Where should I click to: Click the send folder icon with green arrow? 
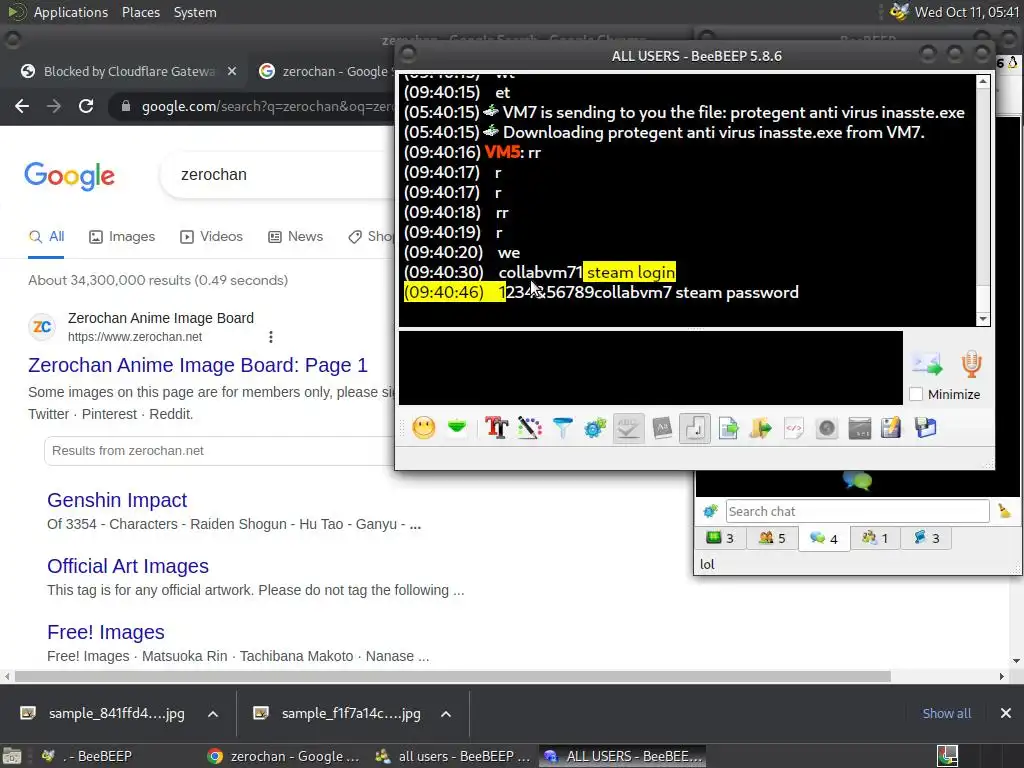coord(760,428)
